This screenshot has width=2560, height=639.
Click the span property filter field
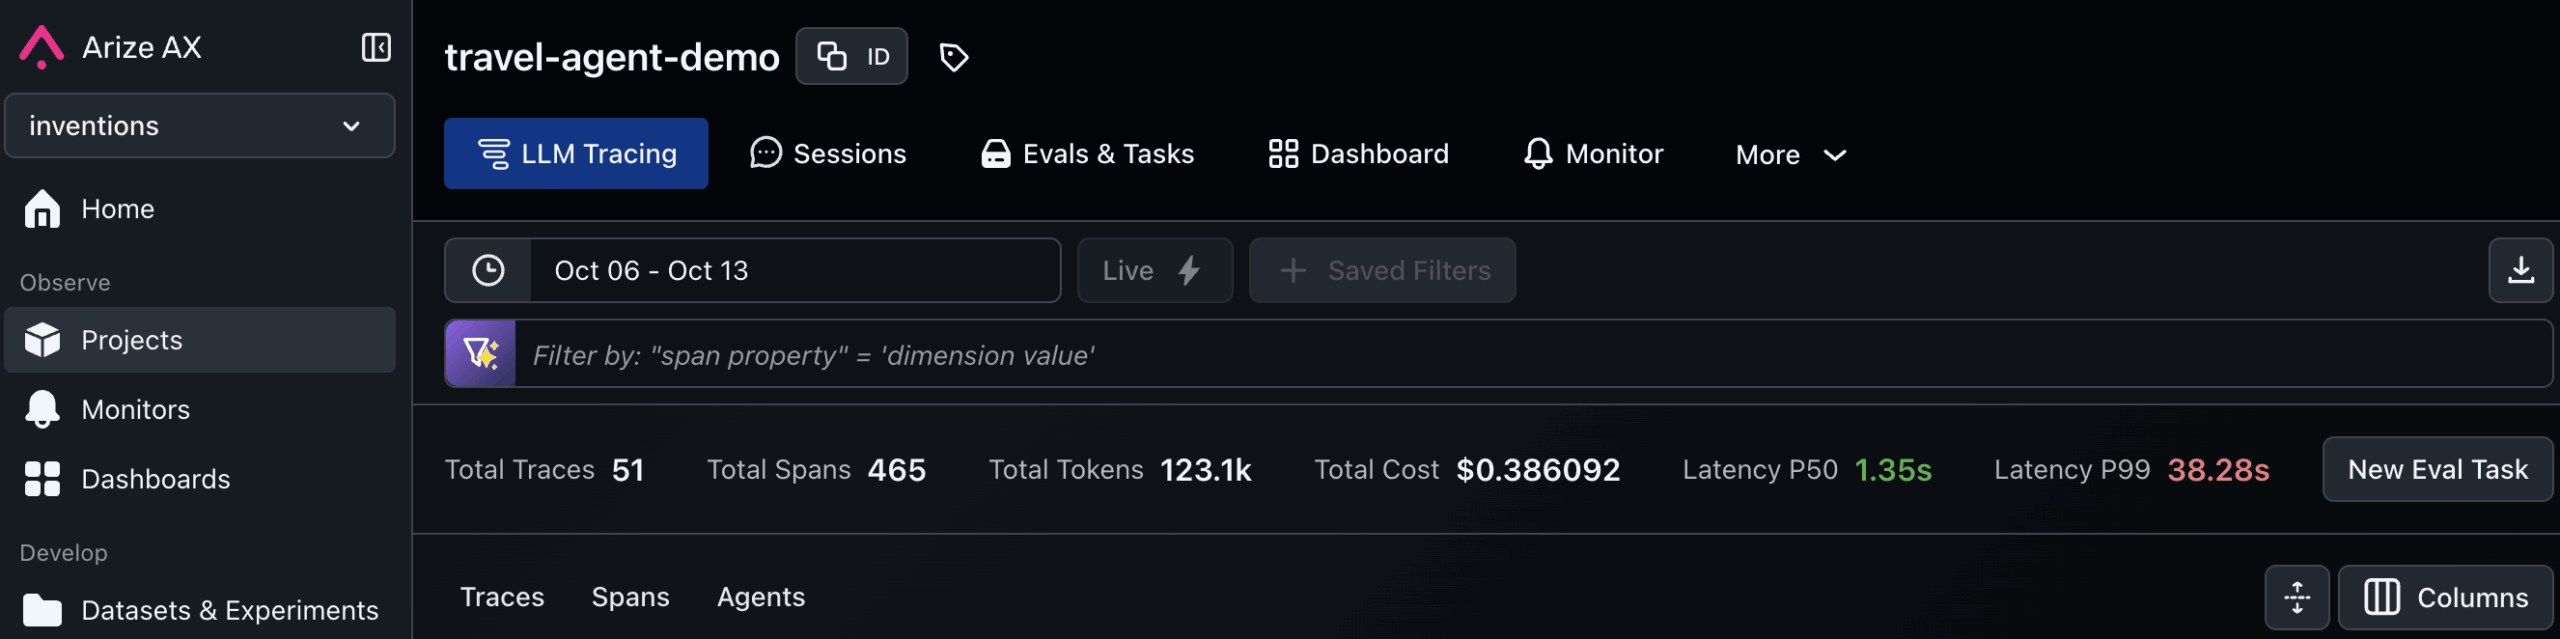pos(1530,355)
